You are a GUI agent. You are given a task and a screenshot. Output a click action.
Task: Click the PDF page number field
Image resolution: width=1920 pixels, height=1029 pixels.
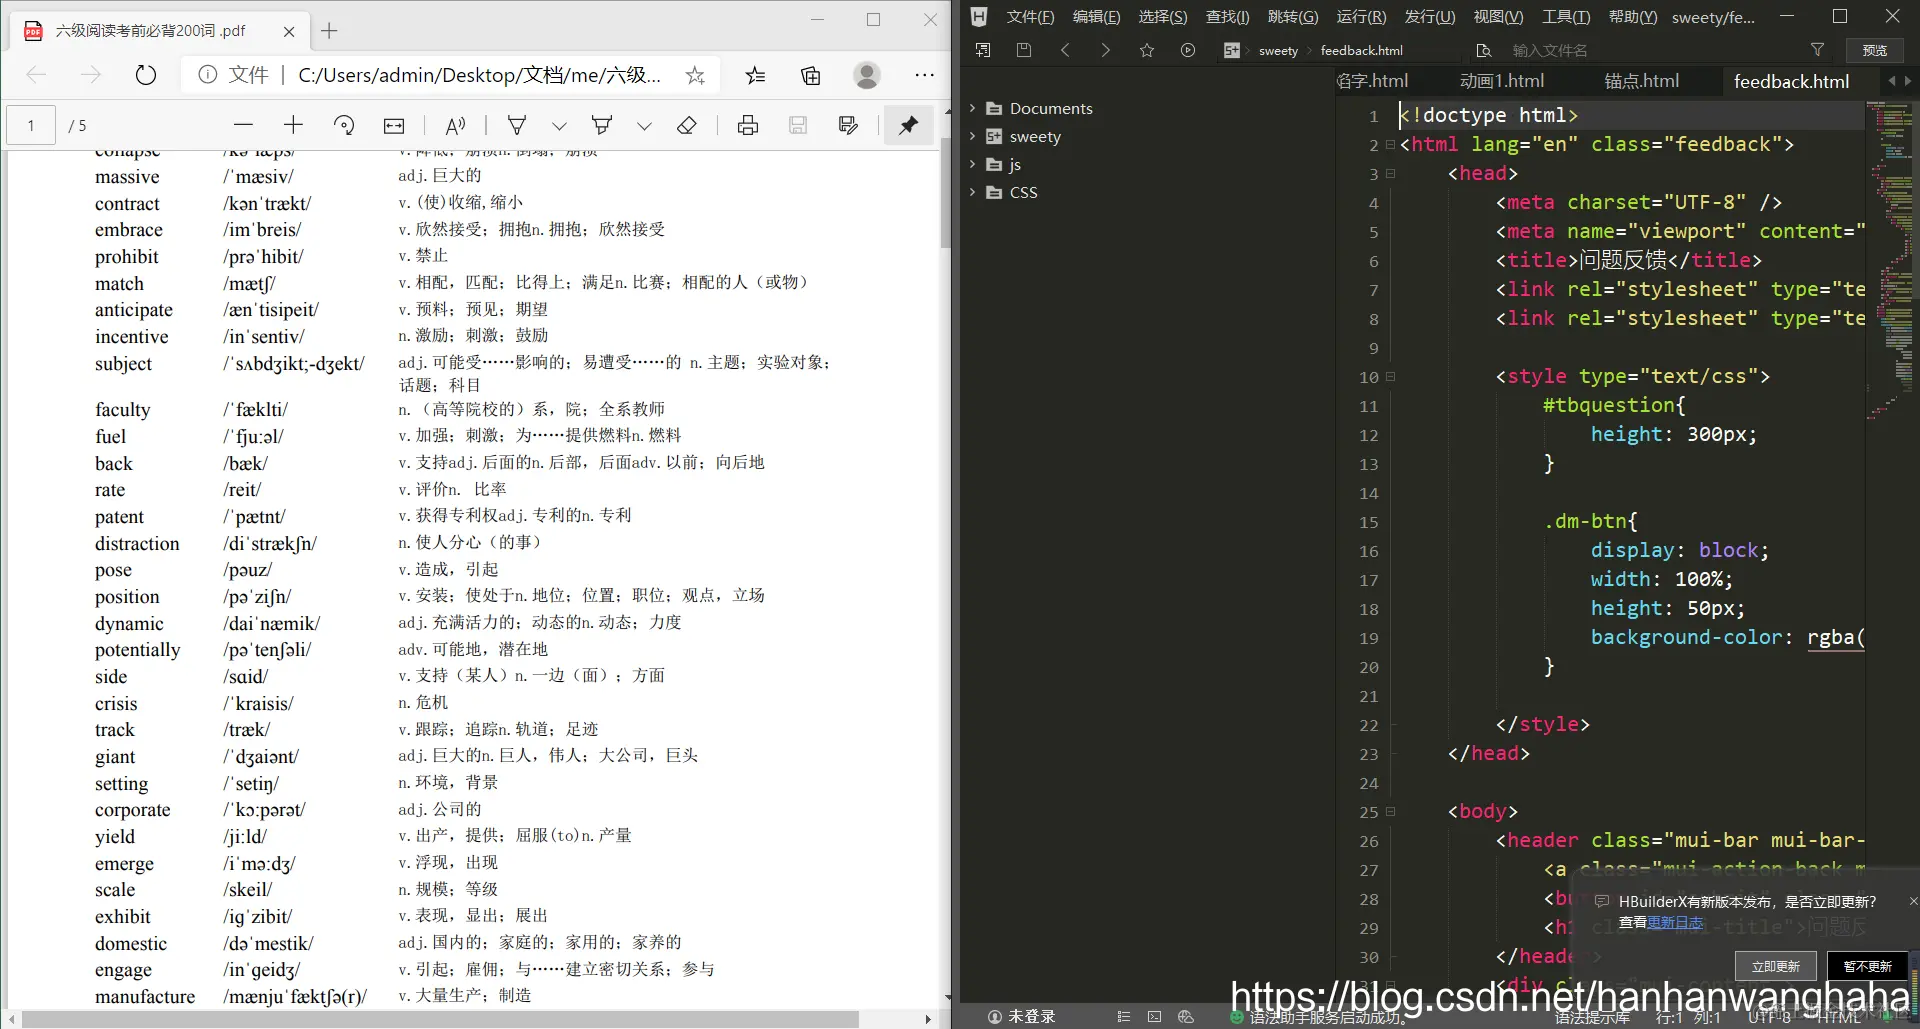tap(31, 125)
